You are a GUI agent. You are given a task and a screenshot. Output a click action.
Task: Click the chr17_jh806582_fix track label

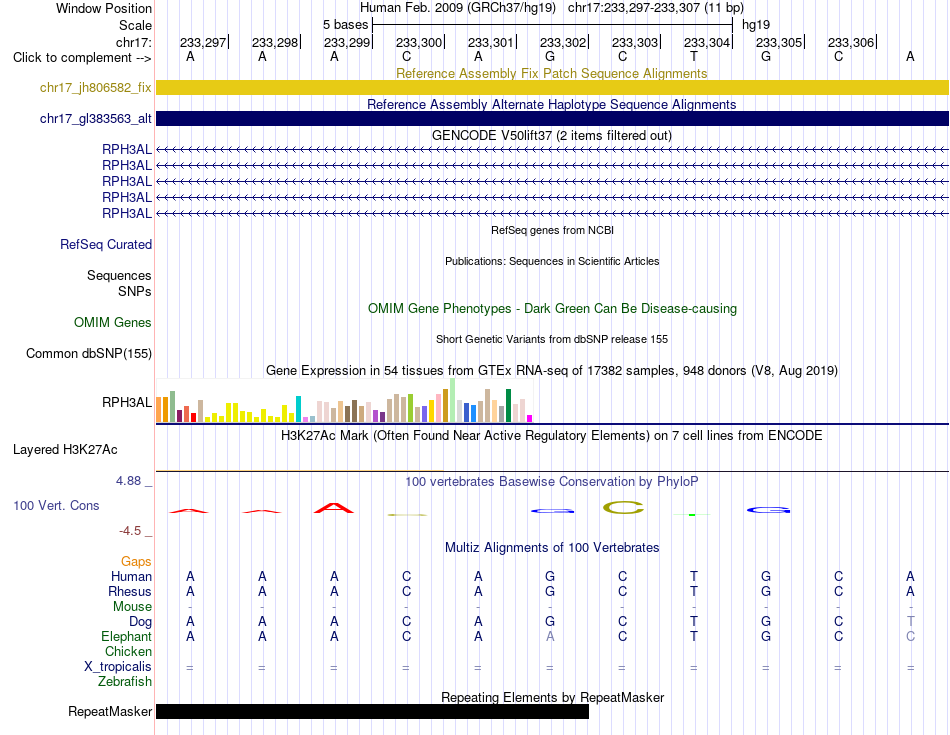tap(95, 87)
